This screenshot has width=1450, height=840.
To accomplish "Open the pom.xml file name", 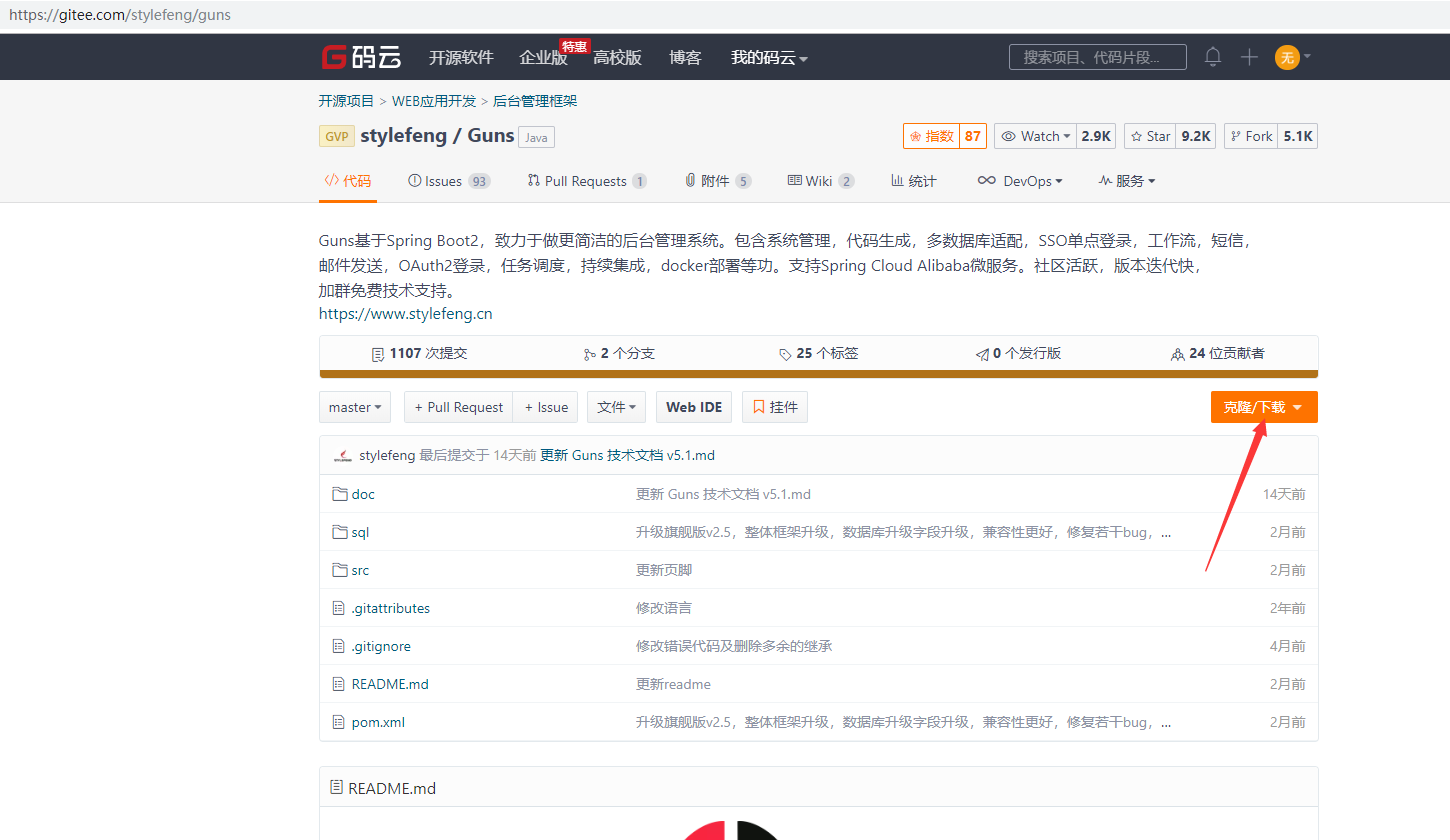I will click(378, 722).
